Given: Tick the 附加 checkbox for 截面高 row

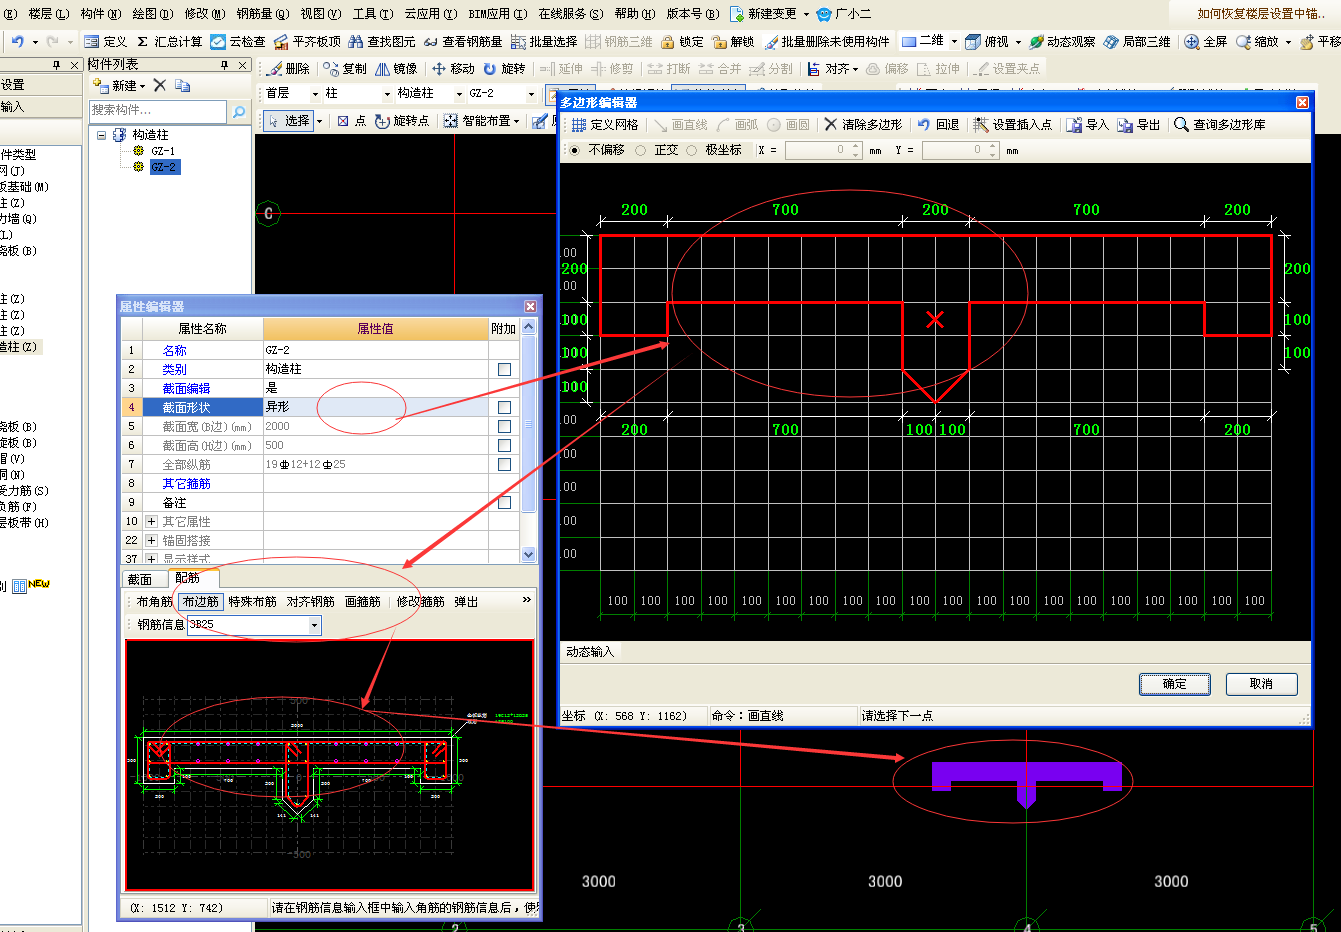Looking at the screenshot, I should click(x=504, y=445).
